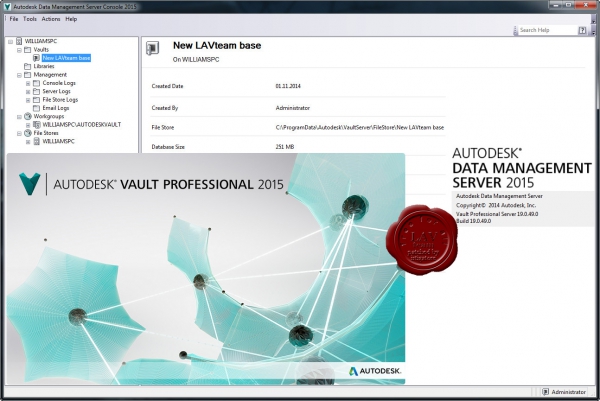The height and width of the screenshot is (401, 600).
Task: Click the Console Logs folder icon
Action: (x=36, y=83)
